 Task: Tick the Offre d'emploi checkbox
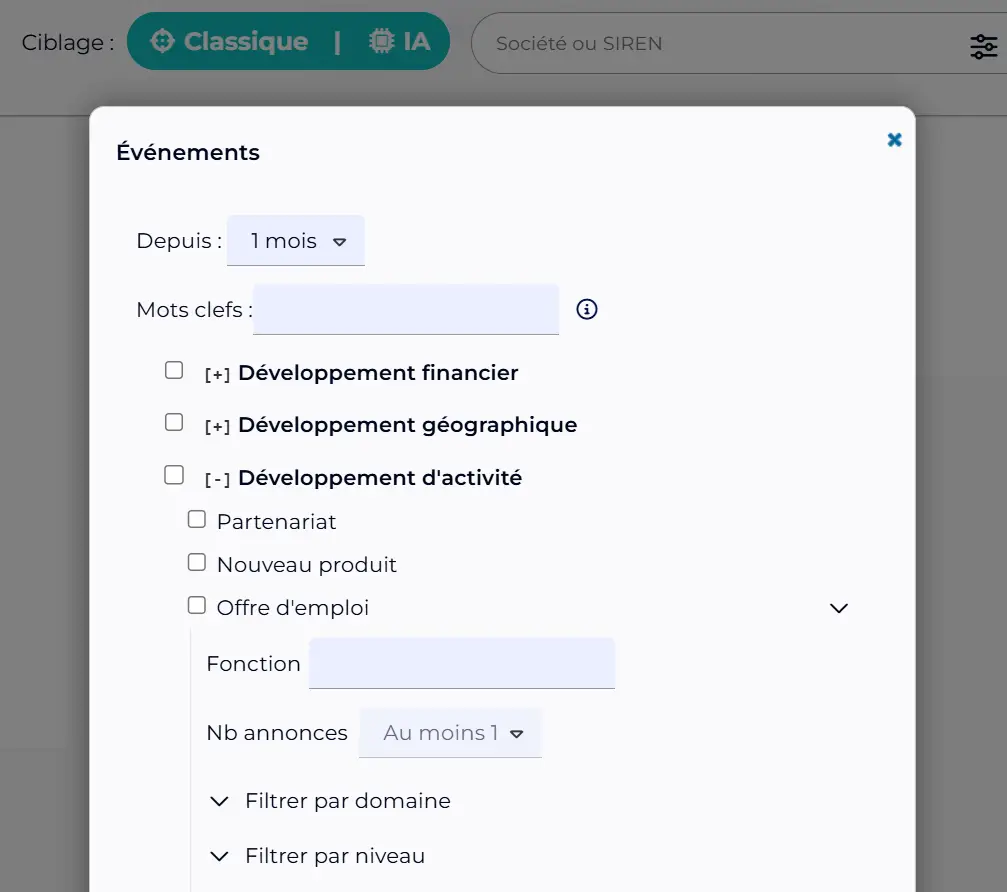click(x=197, y=605)
